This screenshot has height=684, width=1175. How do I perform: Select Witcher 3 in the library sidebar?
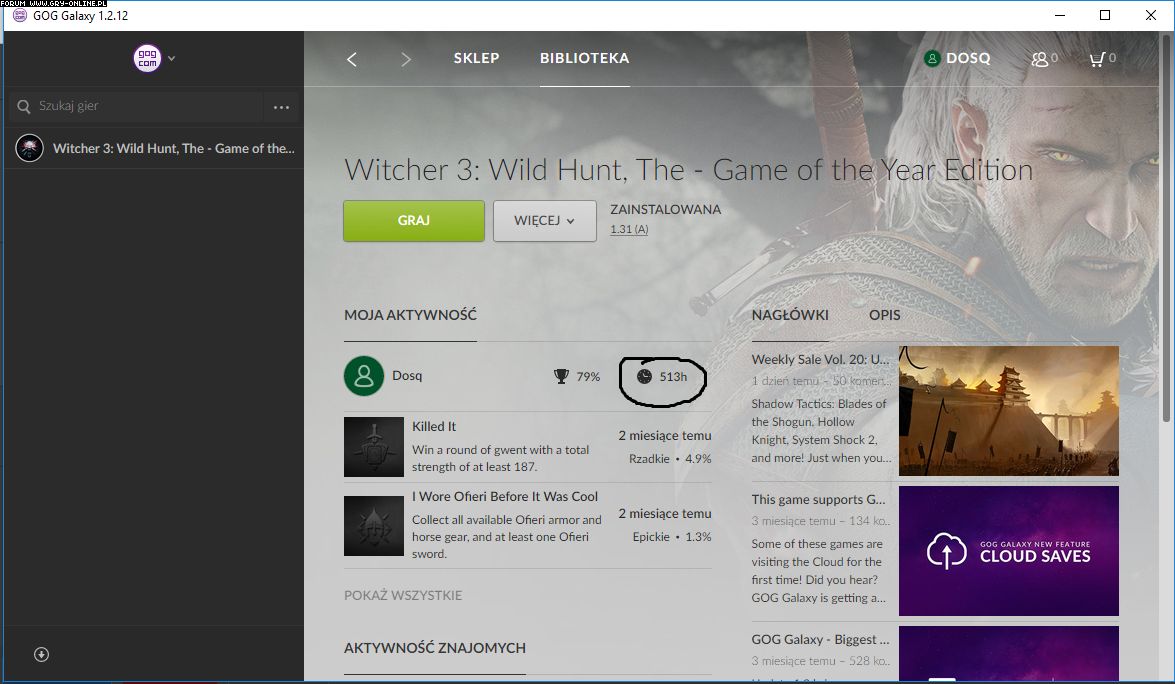pyautogui.click(x=160, y=148)
